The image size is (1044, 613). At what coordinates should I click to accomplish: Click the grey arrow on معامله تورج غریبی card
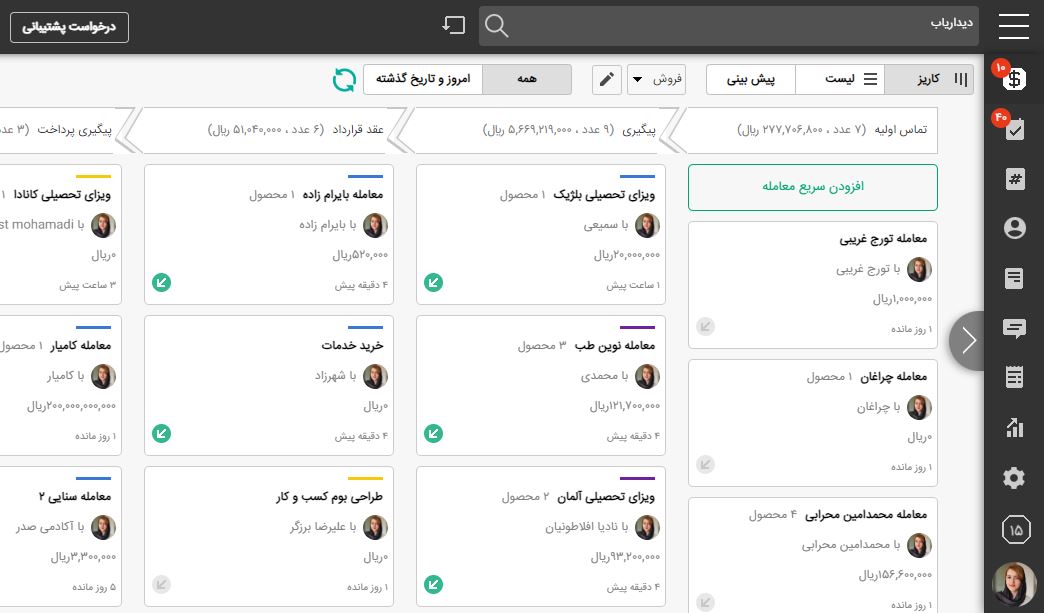pos(706,327)
